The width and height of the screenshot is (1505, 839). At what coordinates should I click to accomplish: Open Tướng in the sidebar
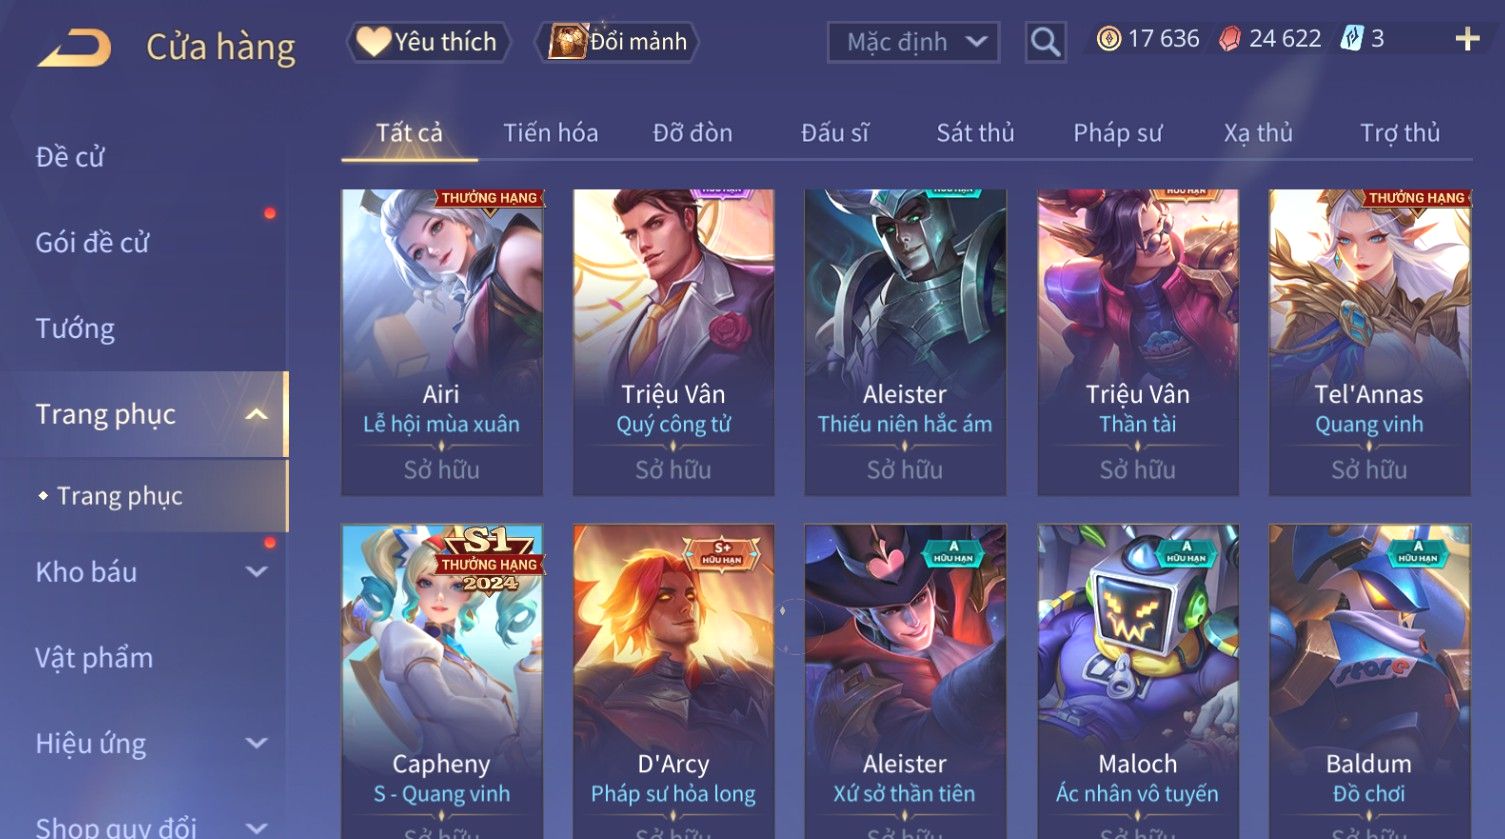pyautogui.click(x=75, y=328)
